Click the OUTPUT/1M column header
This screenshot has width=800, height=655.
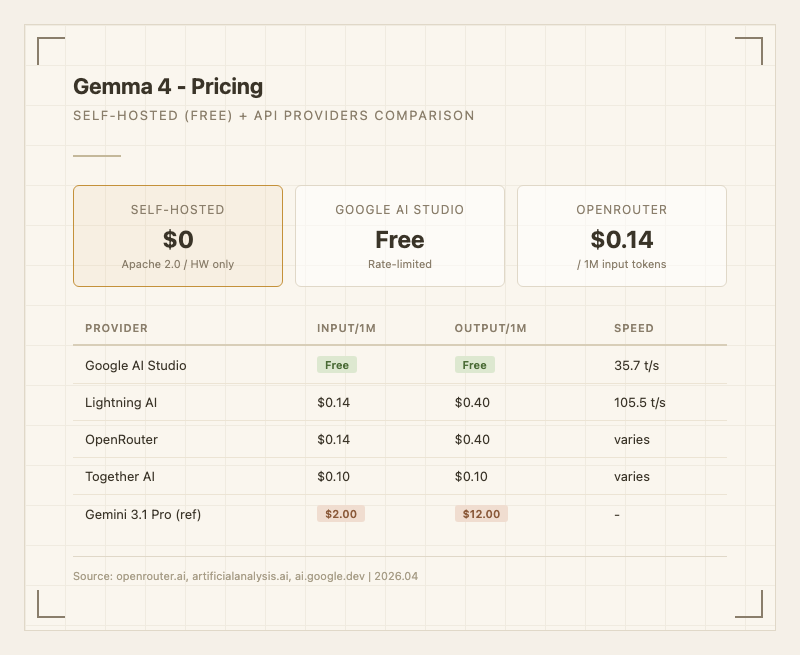[490, 328]
